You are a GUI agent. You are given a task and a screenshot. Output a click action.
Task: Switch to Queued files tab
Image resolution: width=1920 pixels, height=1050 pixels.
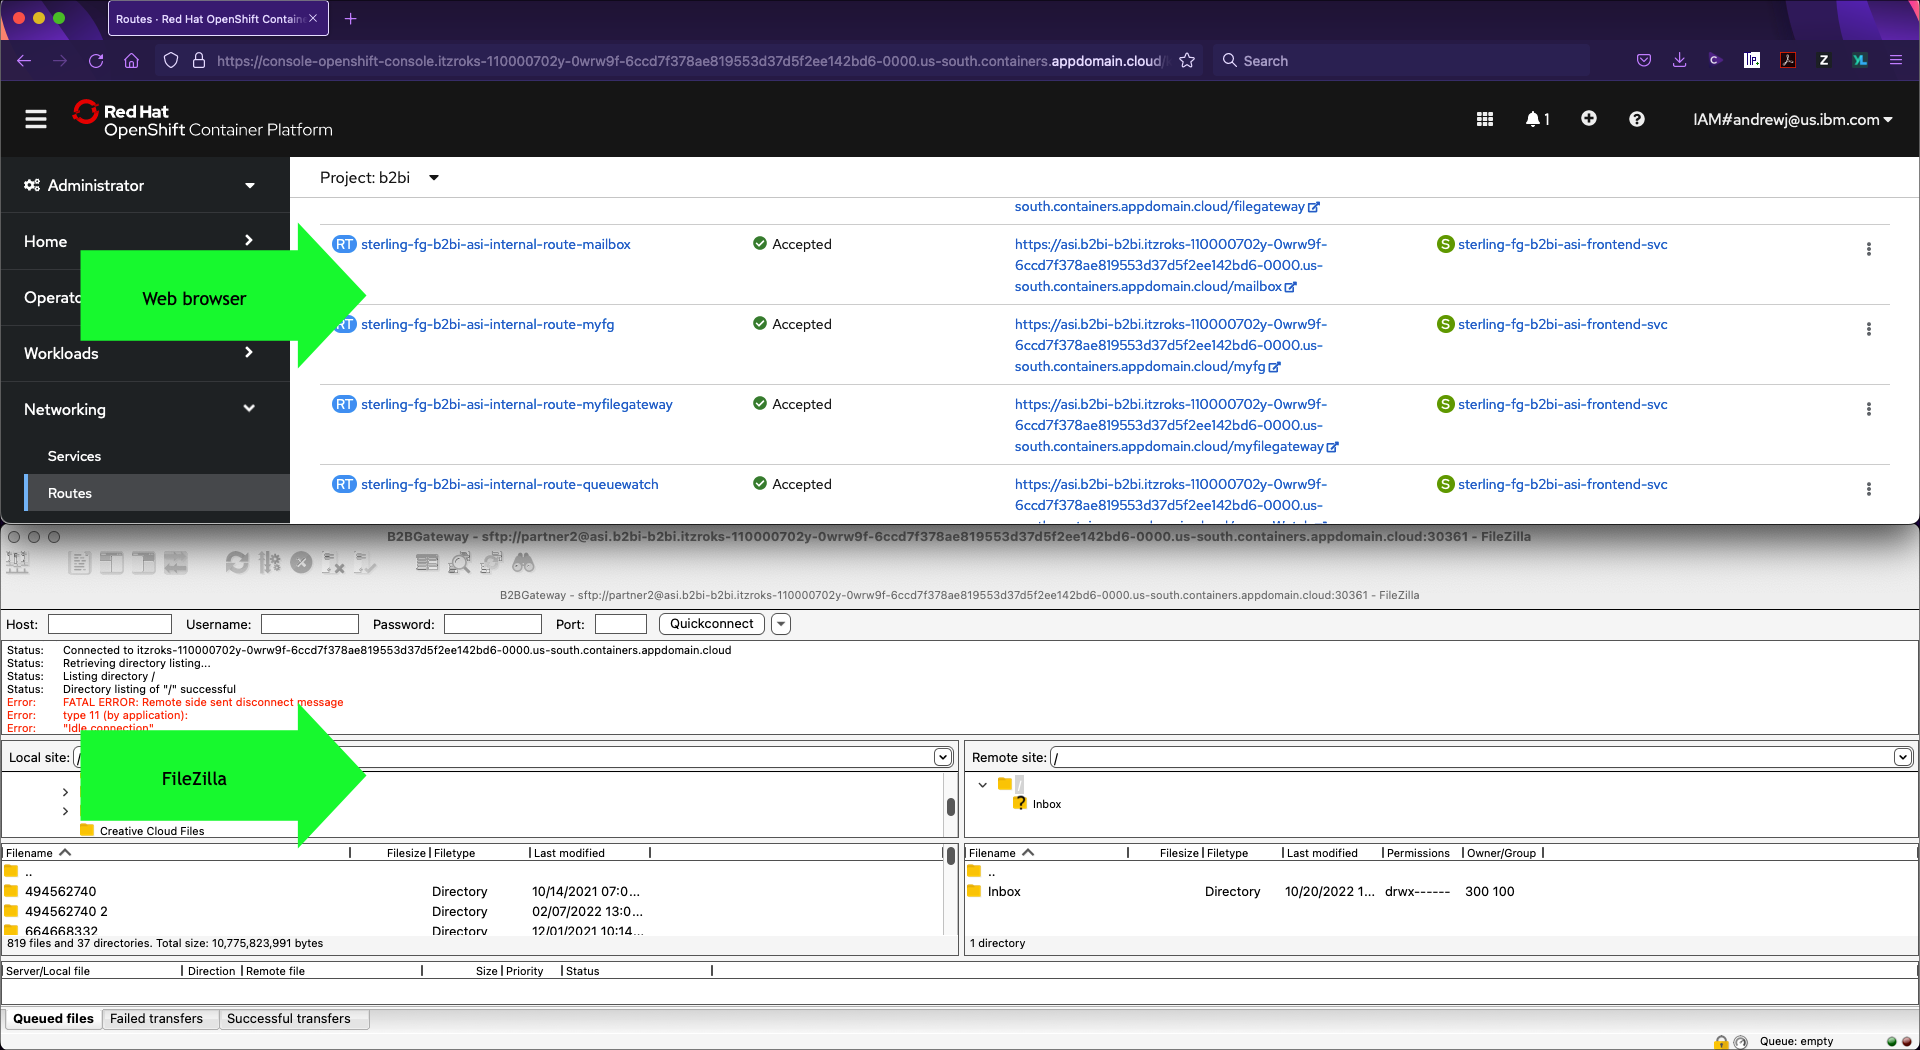[x=53, y=1019]
